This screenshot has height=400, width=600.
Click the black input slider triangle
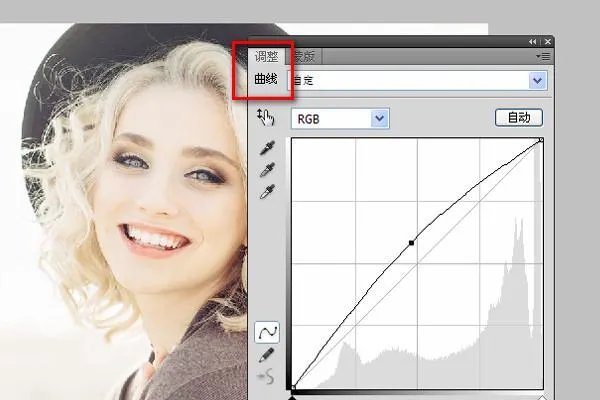click(292, 398)
